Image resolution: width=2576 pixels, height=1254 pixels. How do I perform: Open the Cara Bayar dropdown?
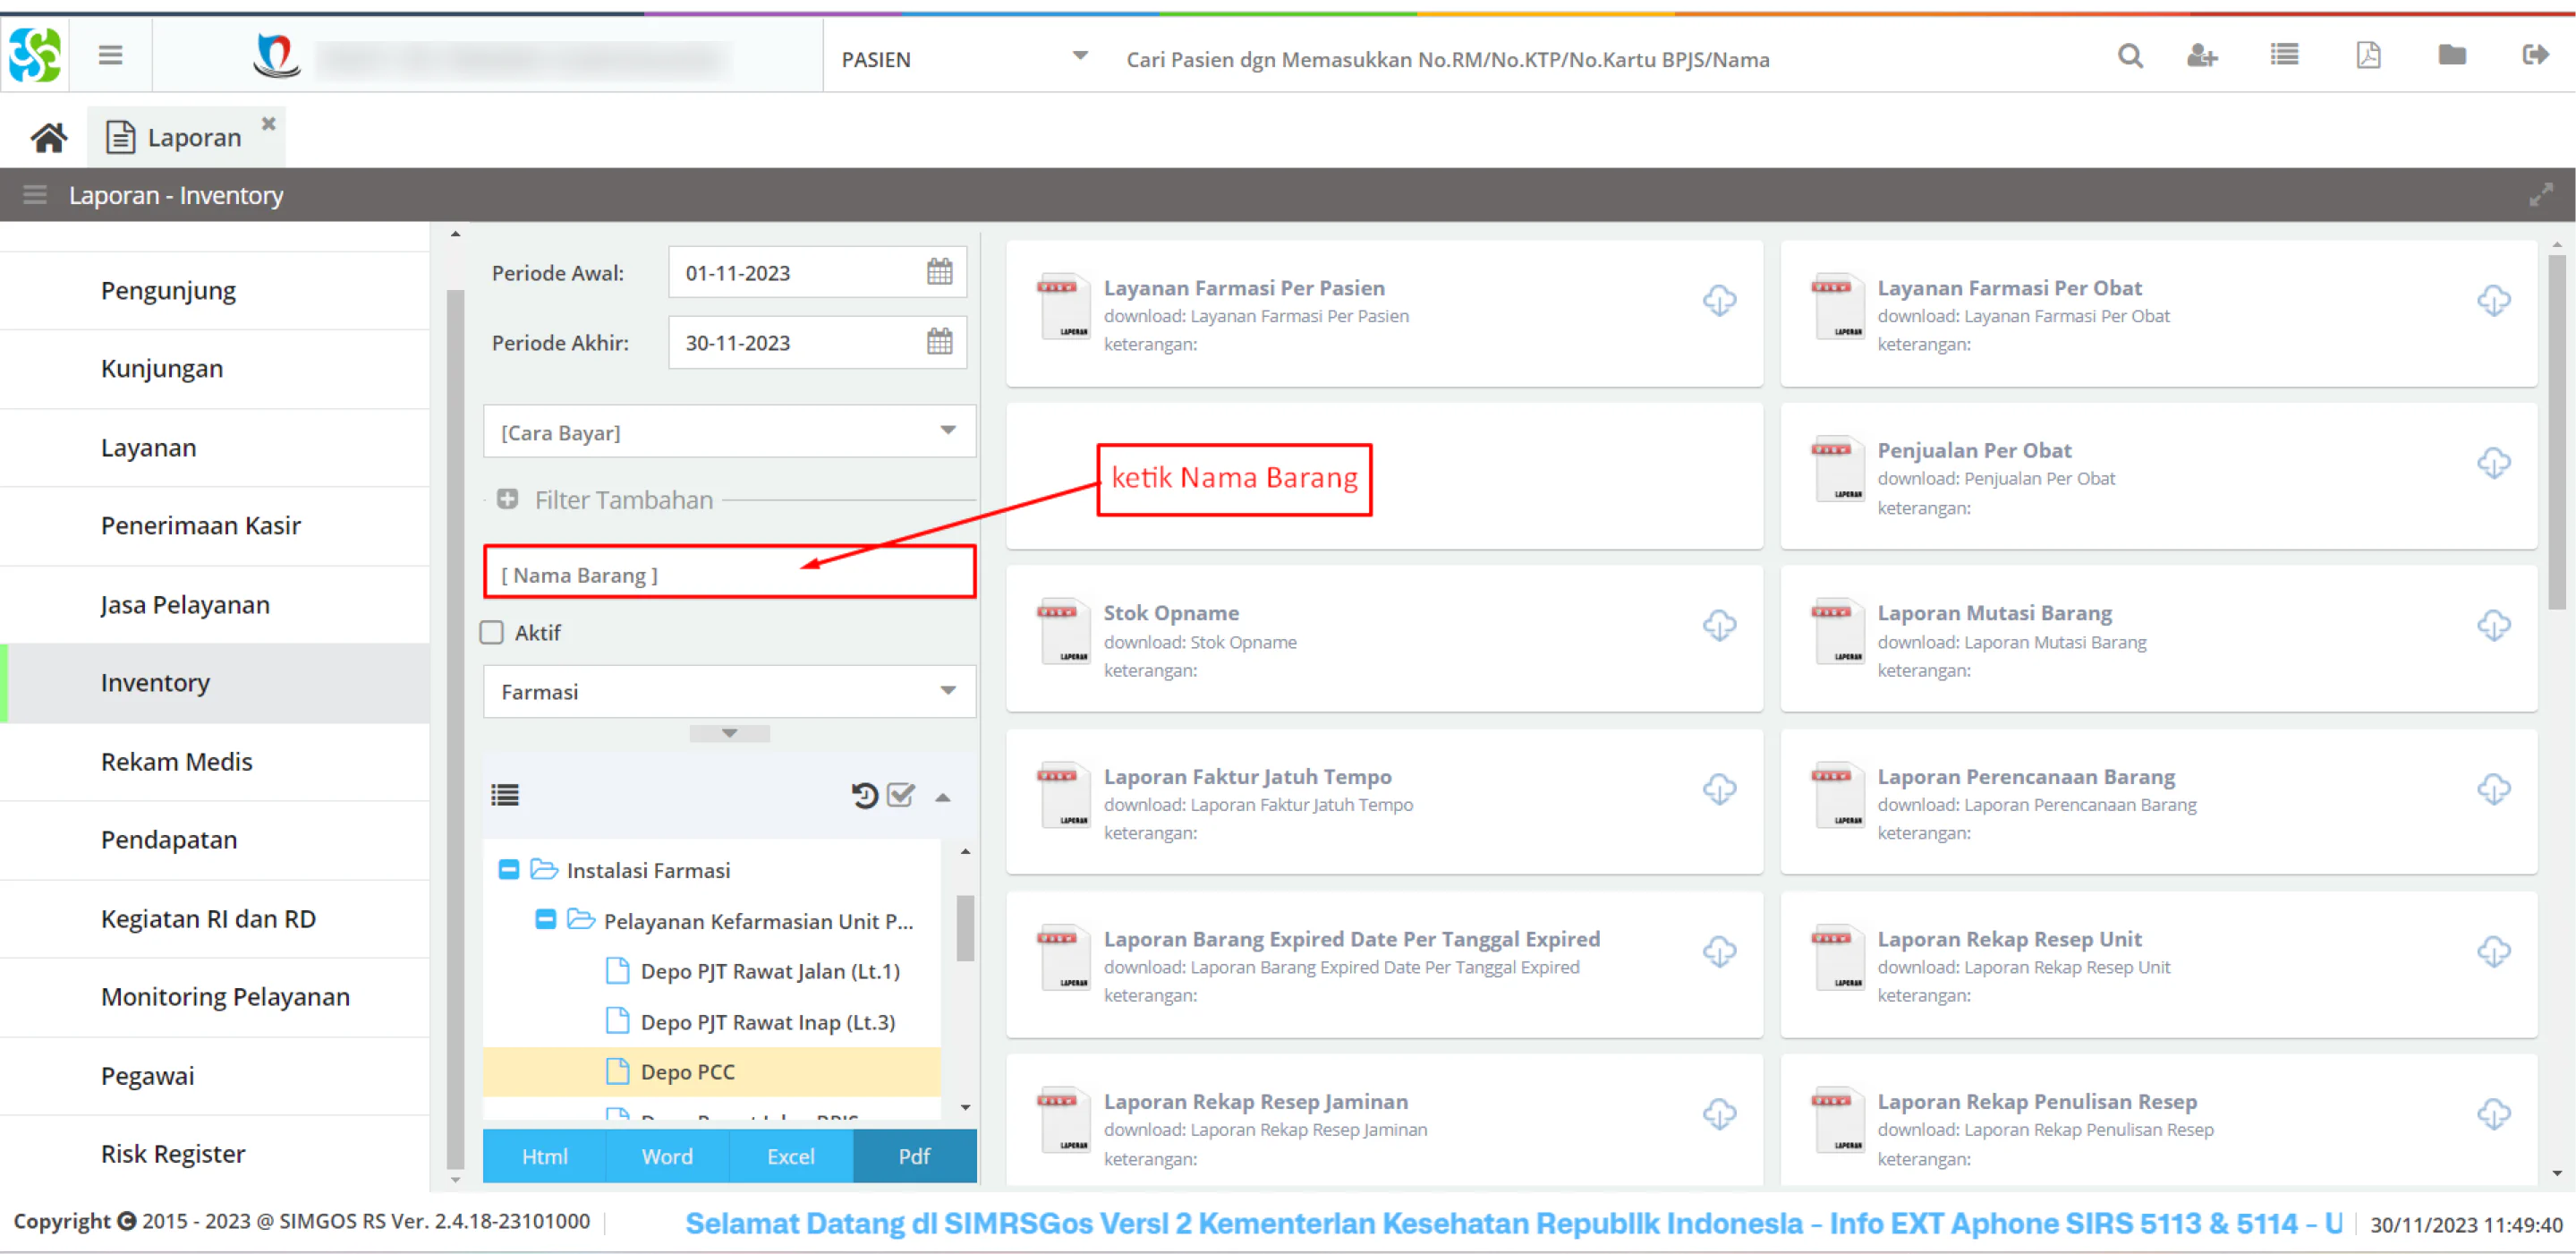(729, 432)
